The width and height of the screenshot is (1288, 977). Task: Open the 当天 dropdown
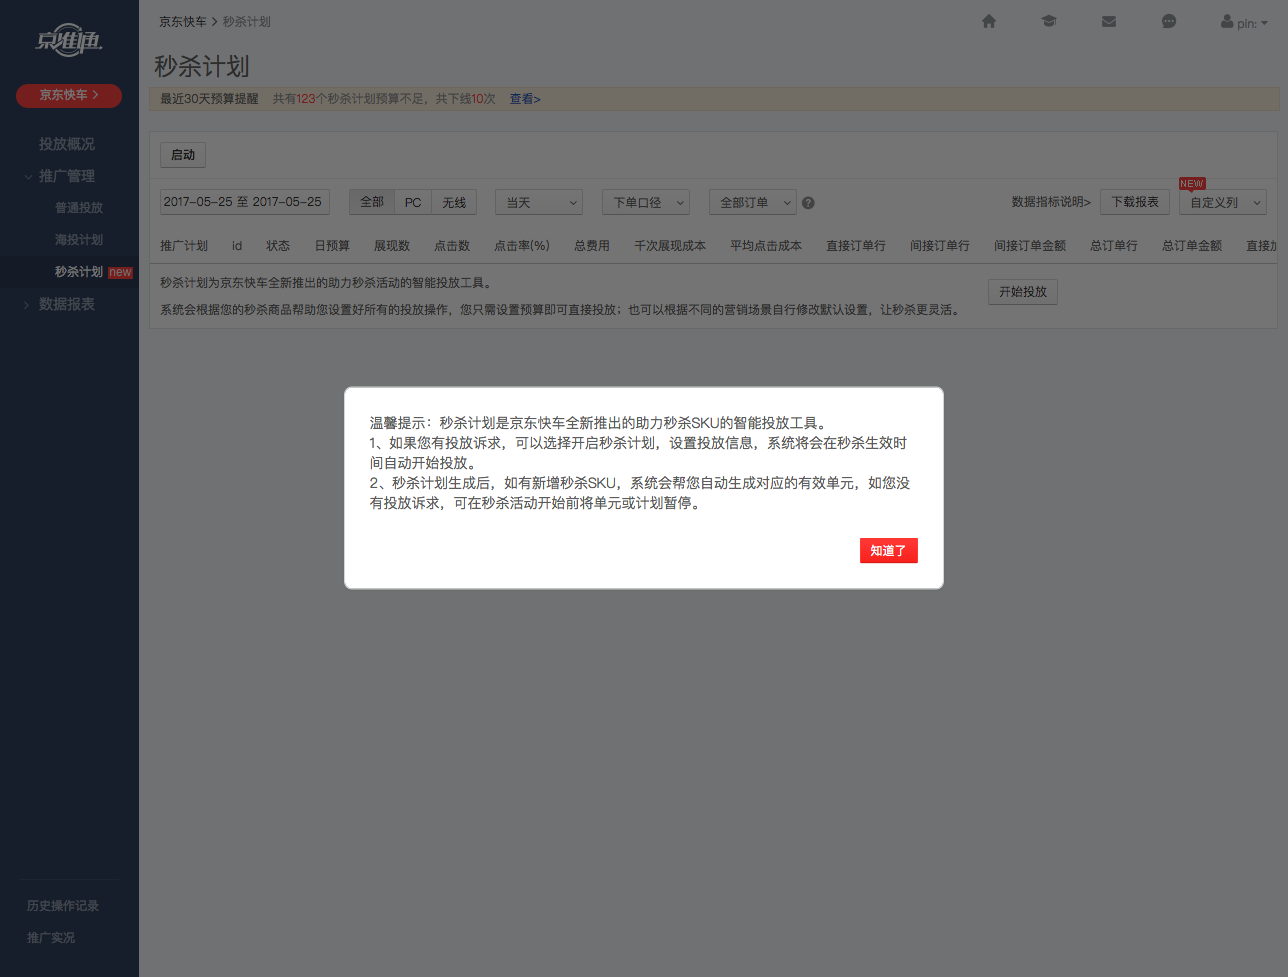[x=539, y=202]
